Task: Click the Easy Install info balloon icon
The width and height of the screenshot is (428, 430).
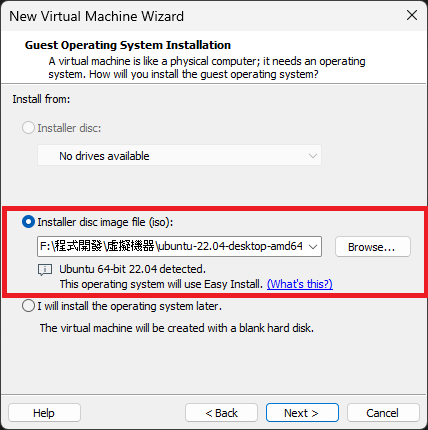Action: [45, 270]
